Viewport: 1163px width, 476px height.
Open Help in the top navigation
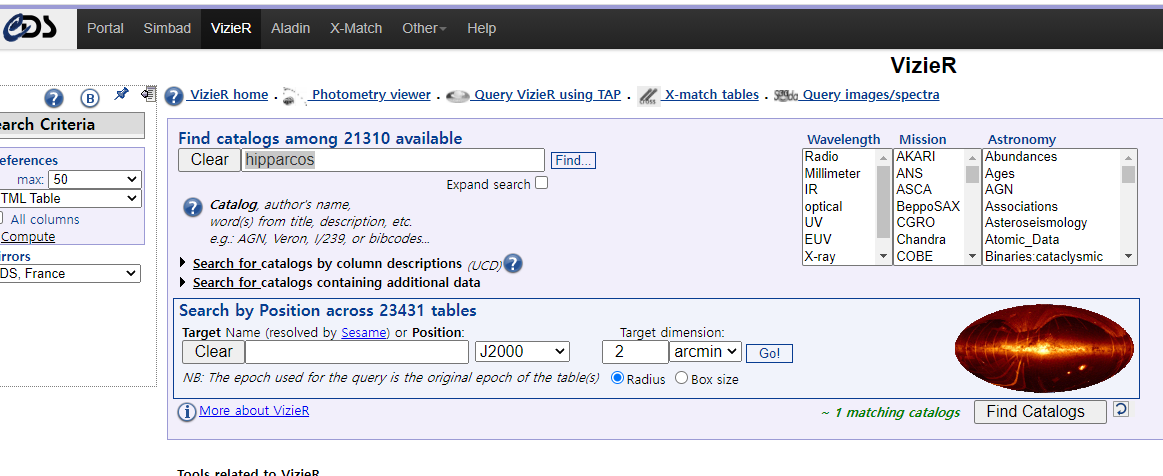coord(481,28)
